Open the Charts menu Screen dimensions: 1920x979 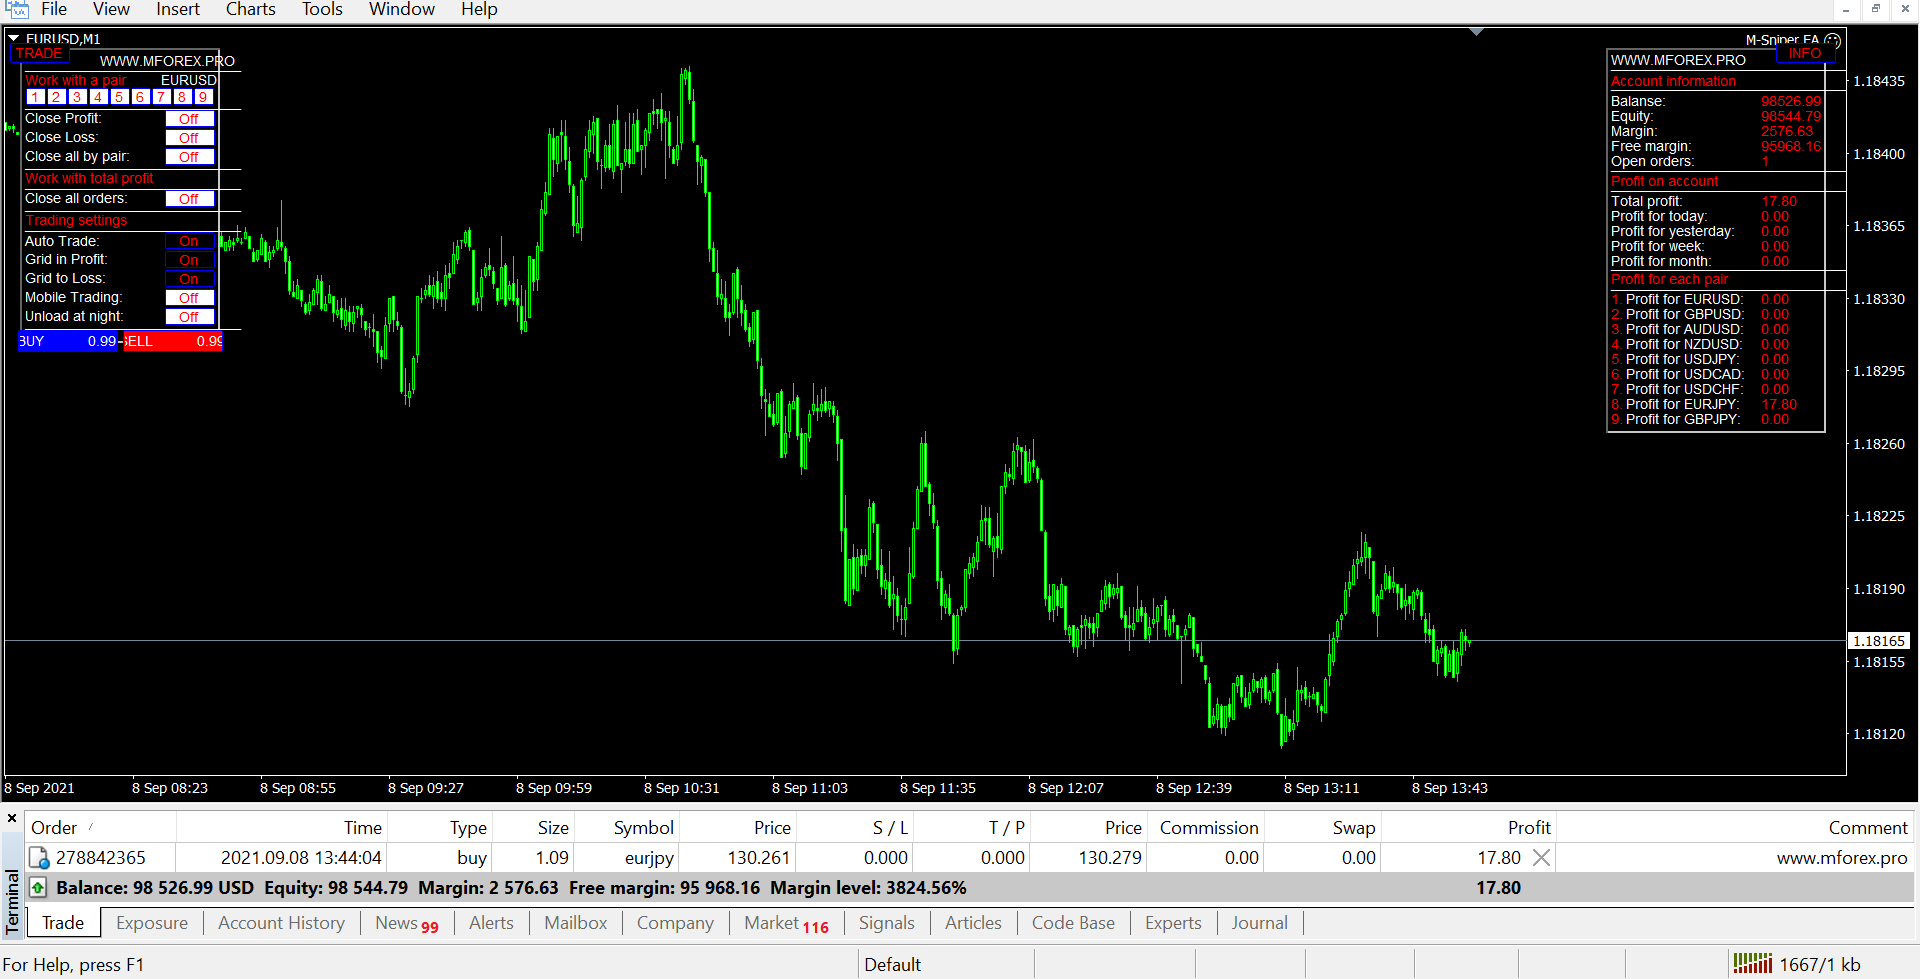[x=250, y=10]
